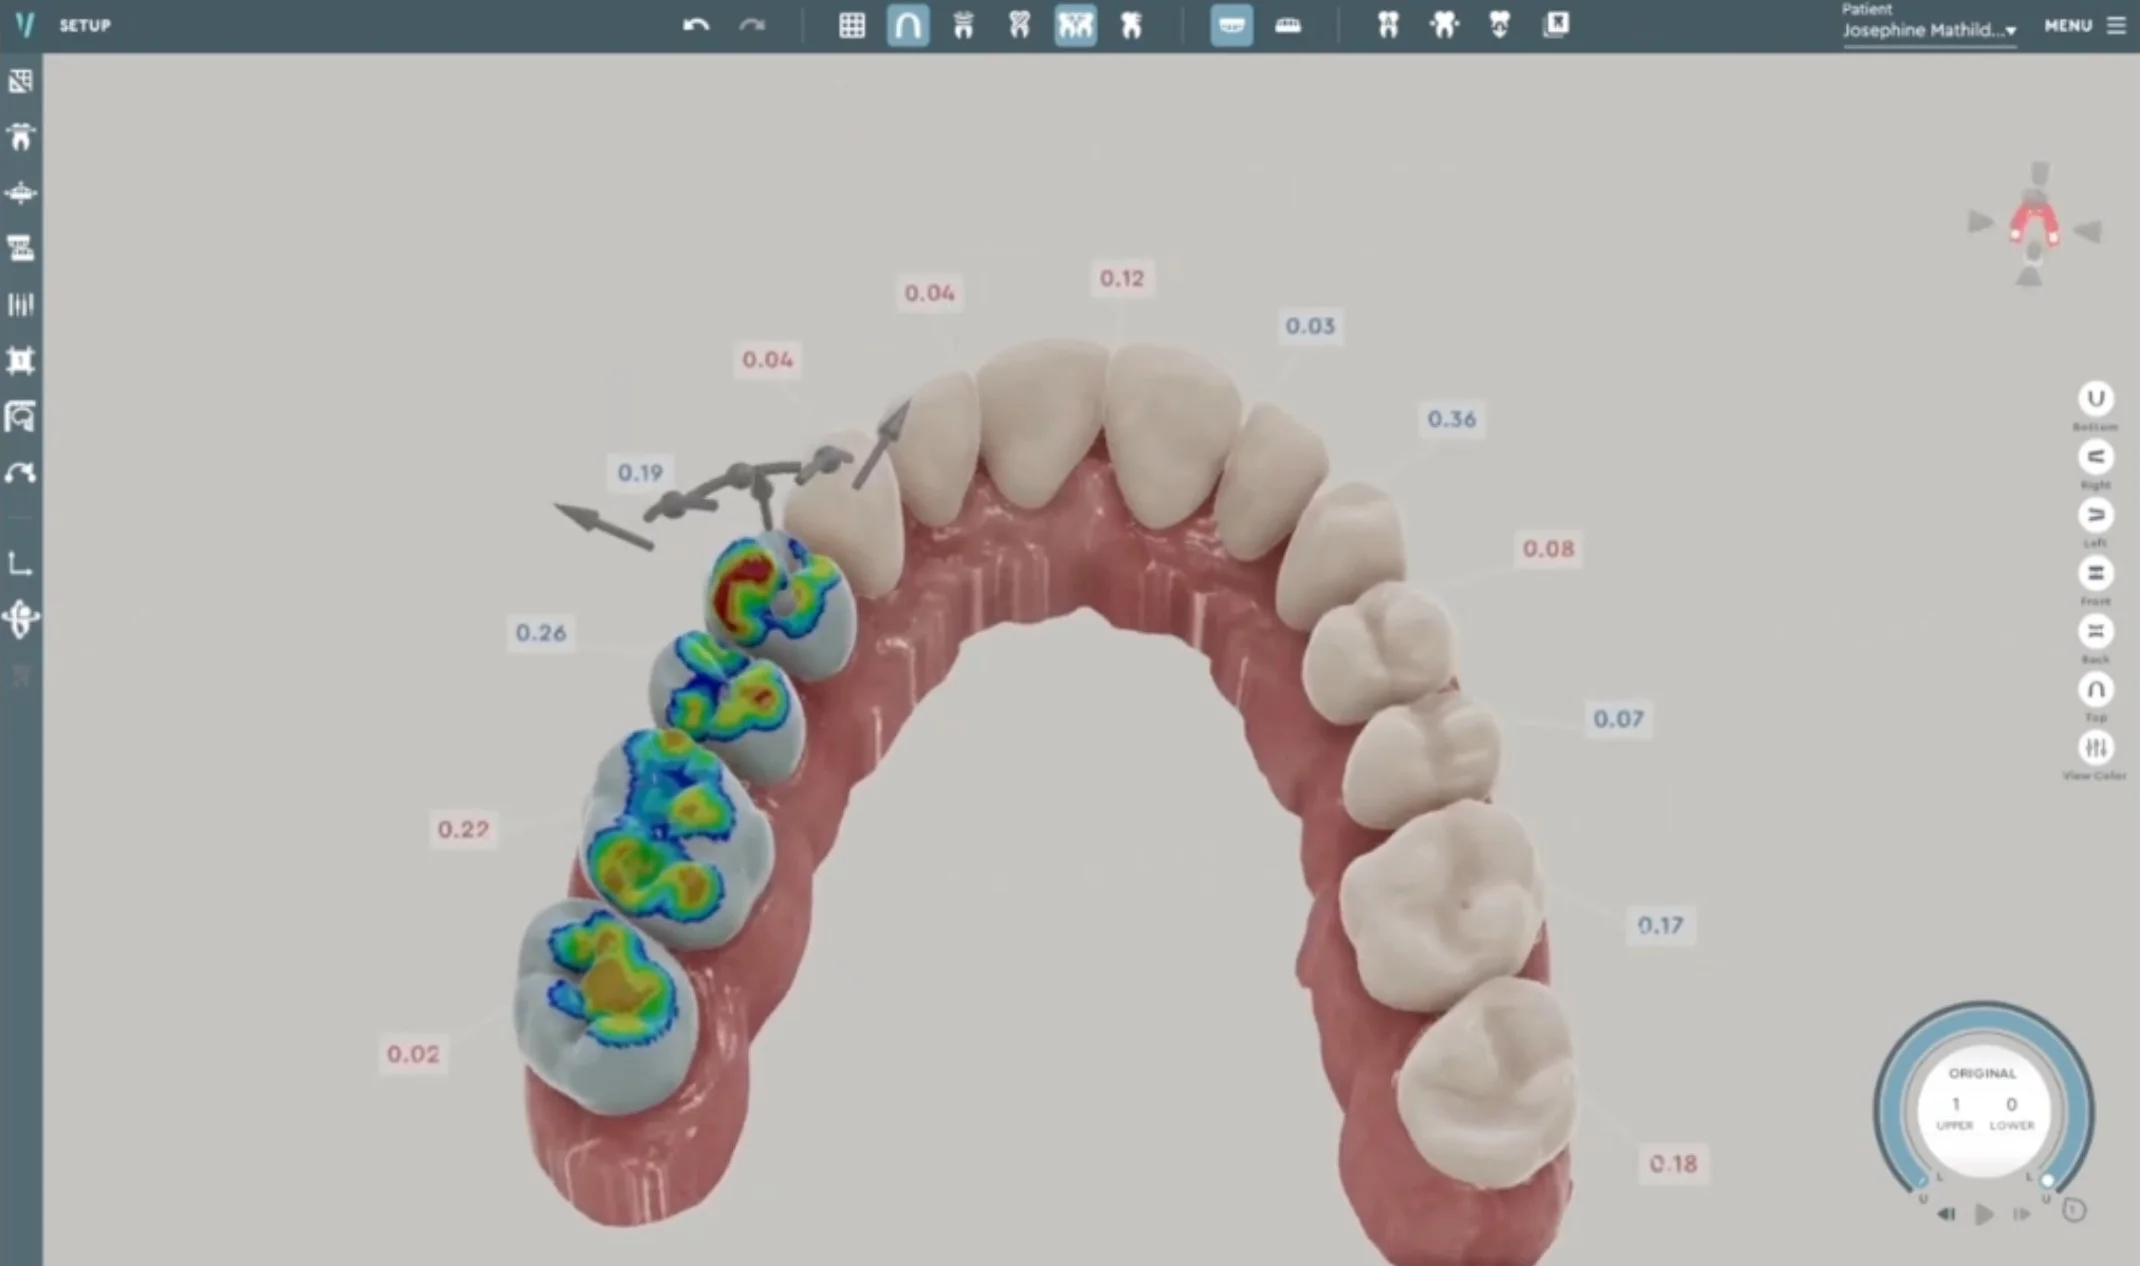2140x1266 pixels.
Task: Toggle the grid overlay icon
Action: pyautogui.click(x=852, y=25)
